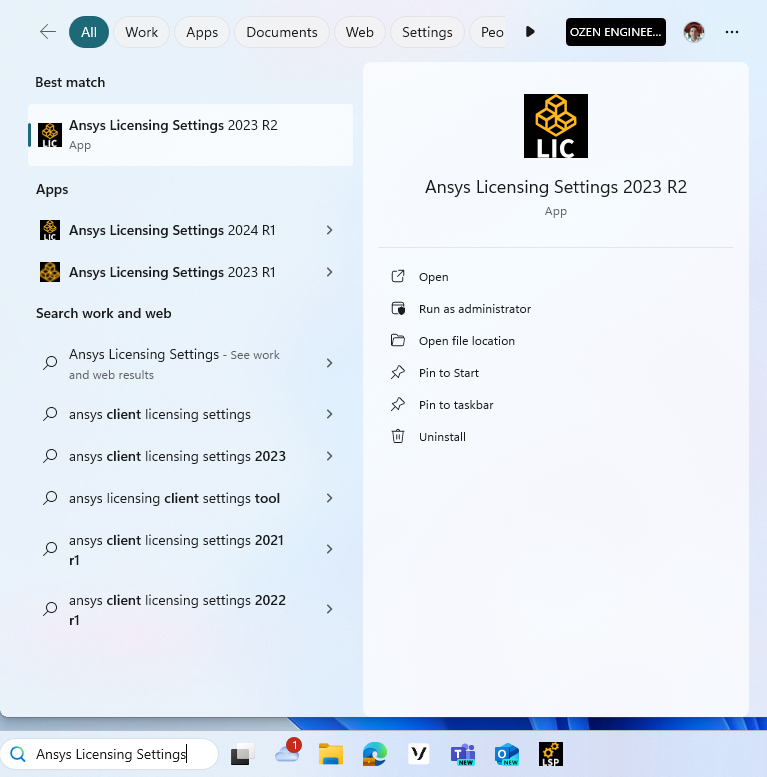Click the Task View icon in the taskbar
Screen dimensions: 767x777
pos(243,755)
